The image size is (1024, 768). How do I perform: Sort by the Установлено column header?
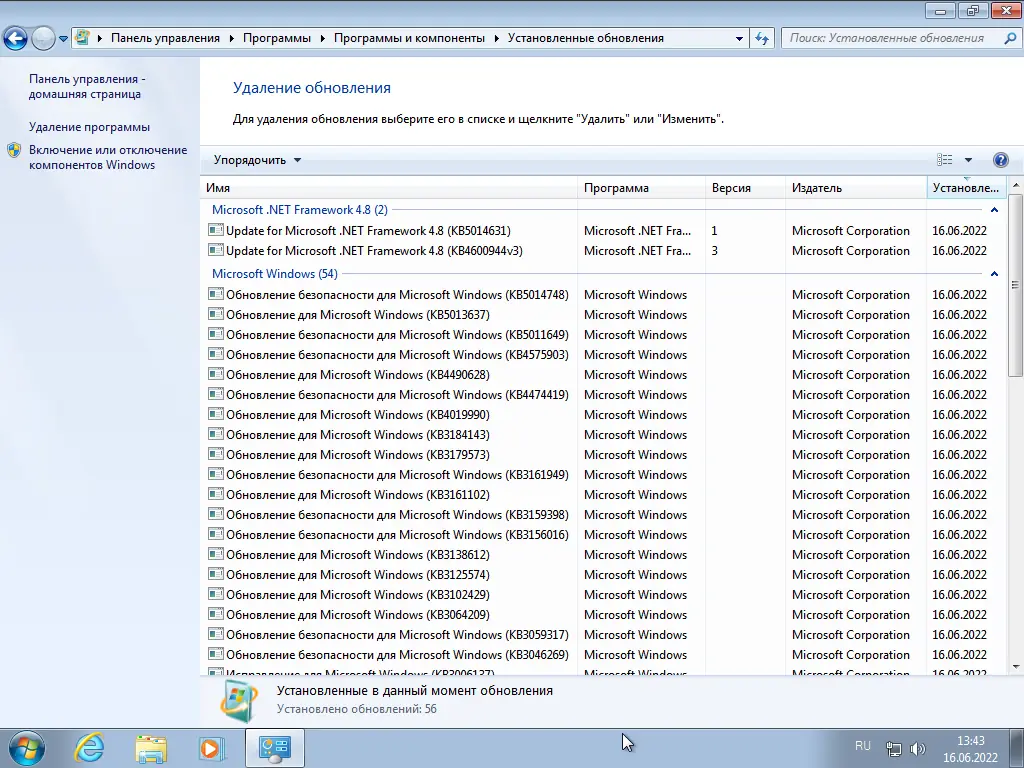tap(966, 187)
